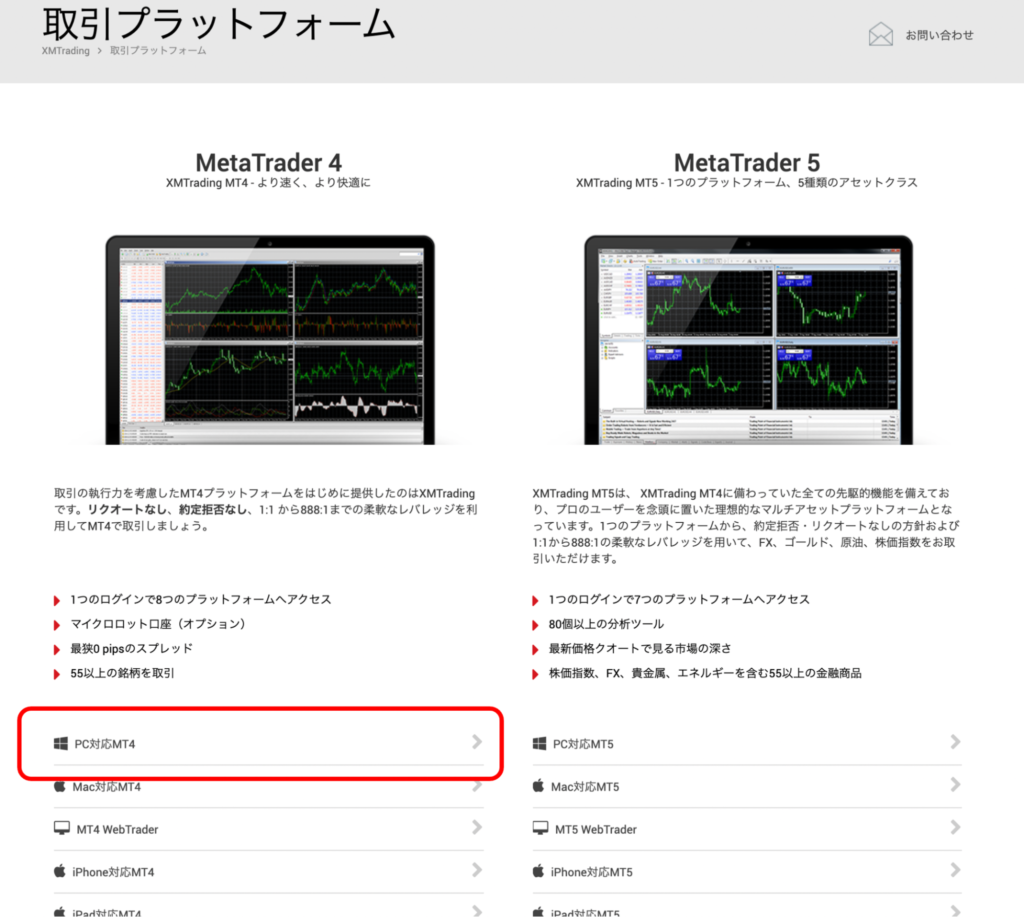
Task: Open the iPhone対応MT4 link
Action: click(x=114, y=872)
